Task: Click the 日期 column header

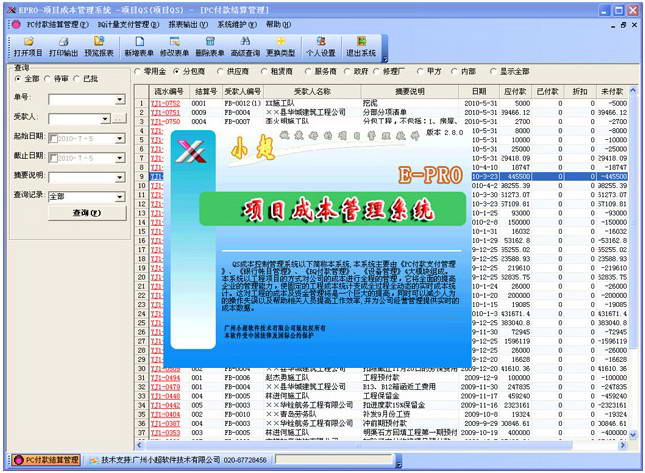Action: pyautogui.click(x=479, y=91)
